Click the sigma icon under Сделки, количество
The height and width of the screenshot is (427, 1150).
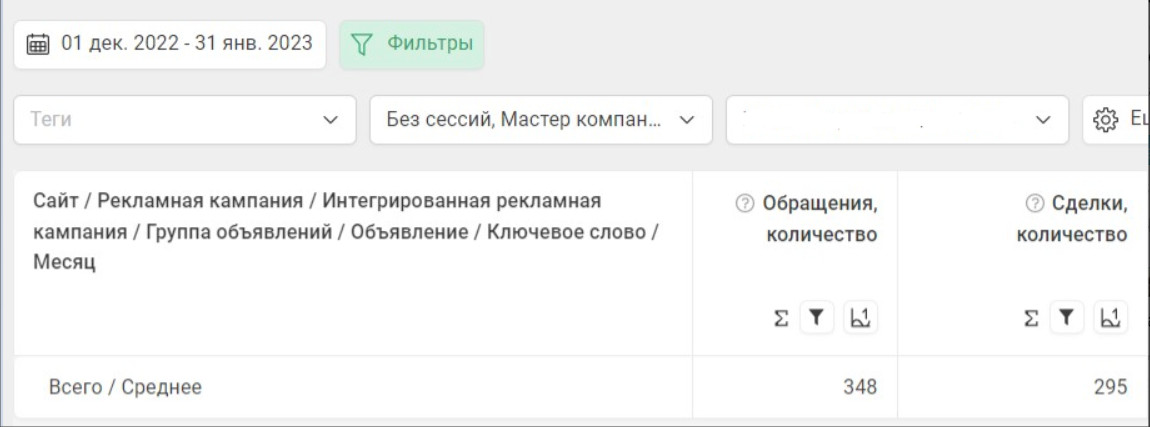pyautogui.click(x=1031, y=318)
